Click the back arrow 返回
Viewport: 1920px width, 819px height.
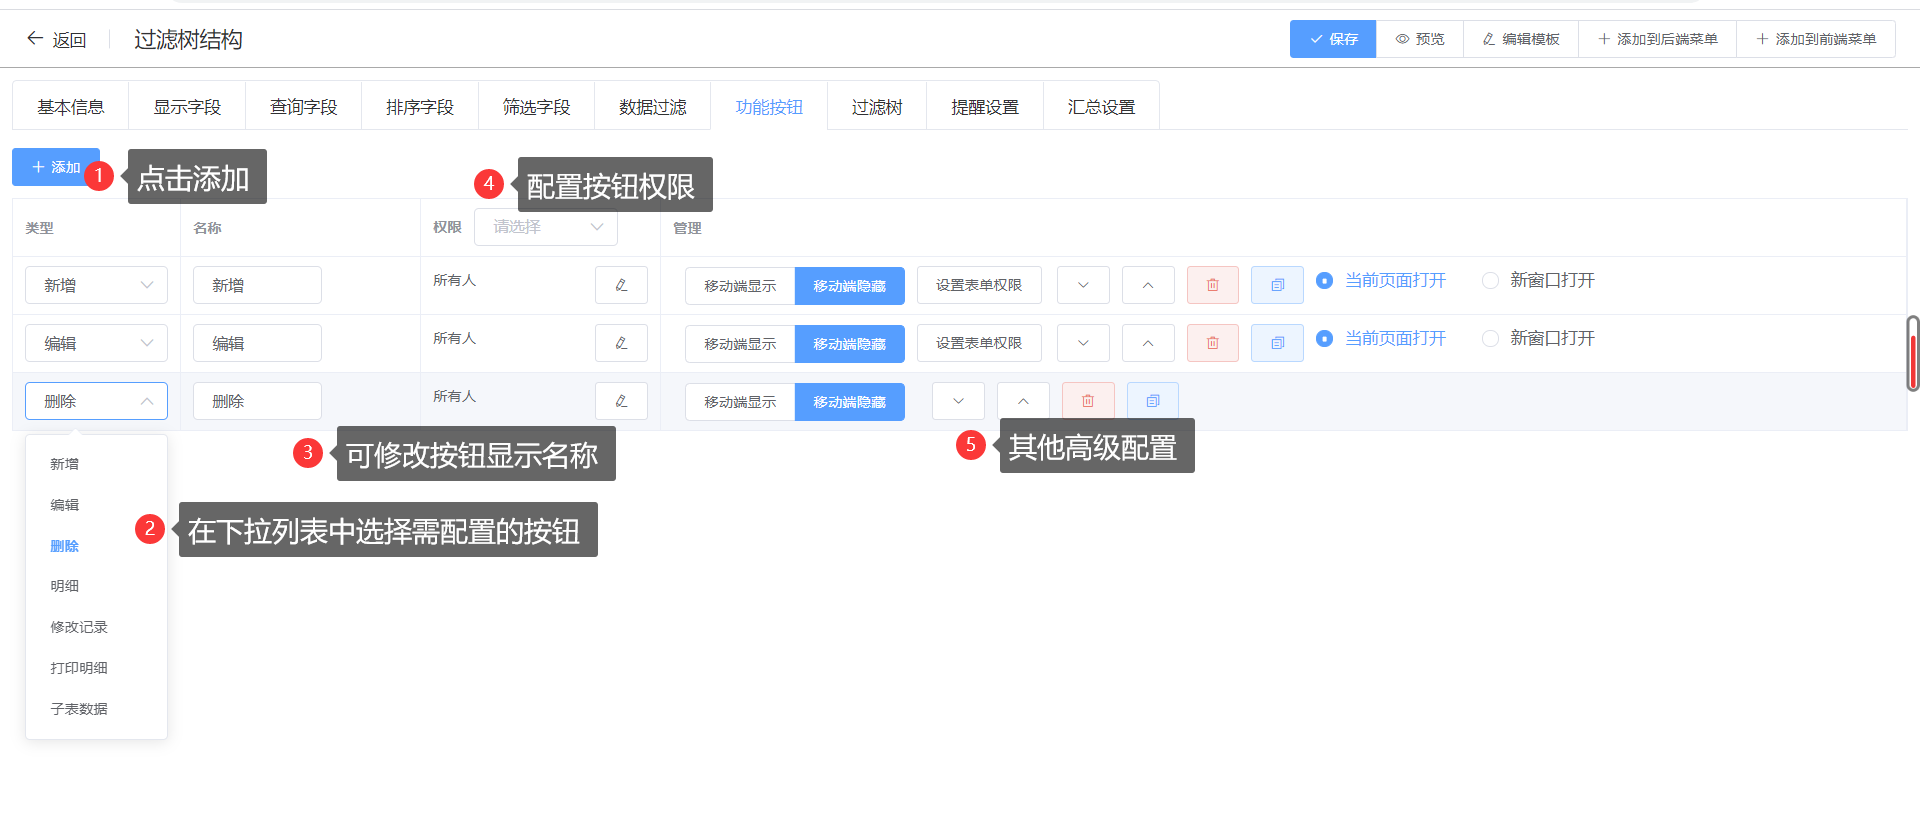point(56,39)
